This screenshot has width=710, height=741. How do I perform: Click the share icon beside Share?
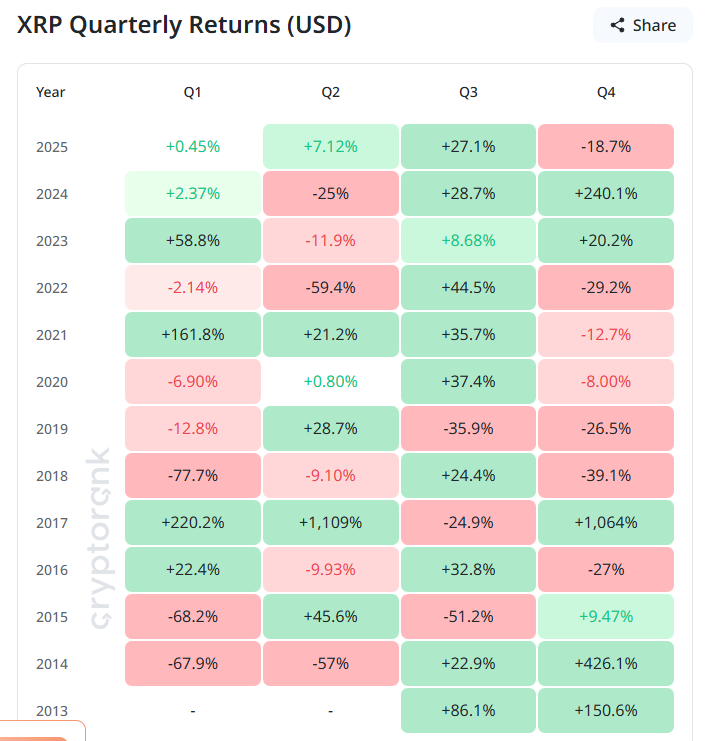617,25
